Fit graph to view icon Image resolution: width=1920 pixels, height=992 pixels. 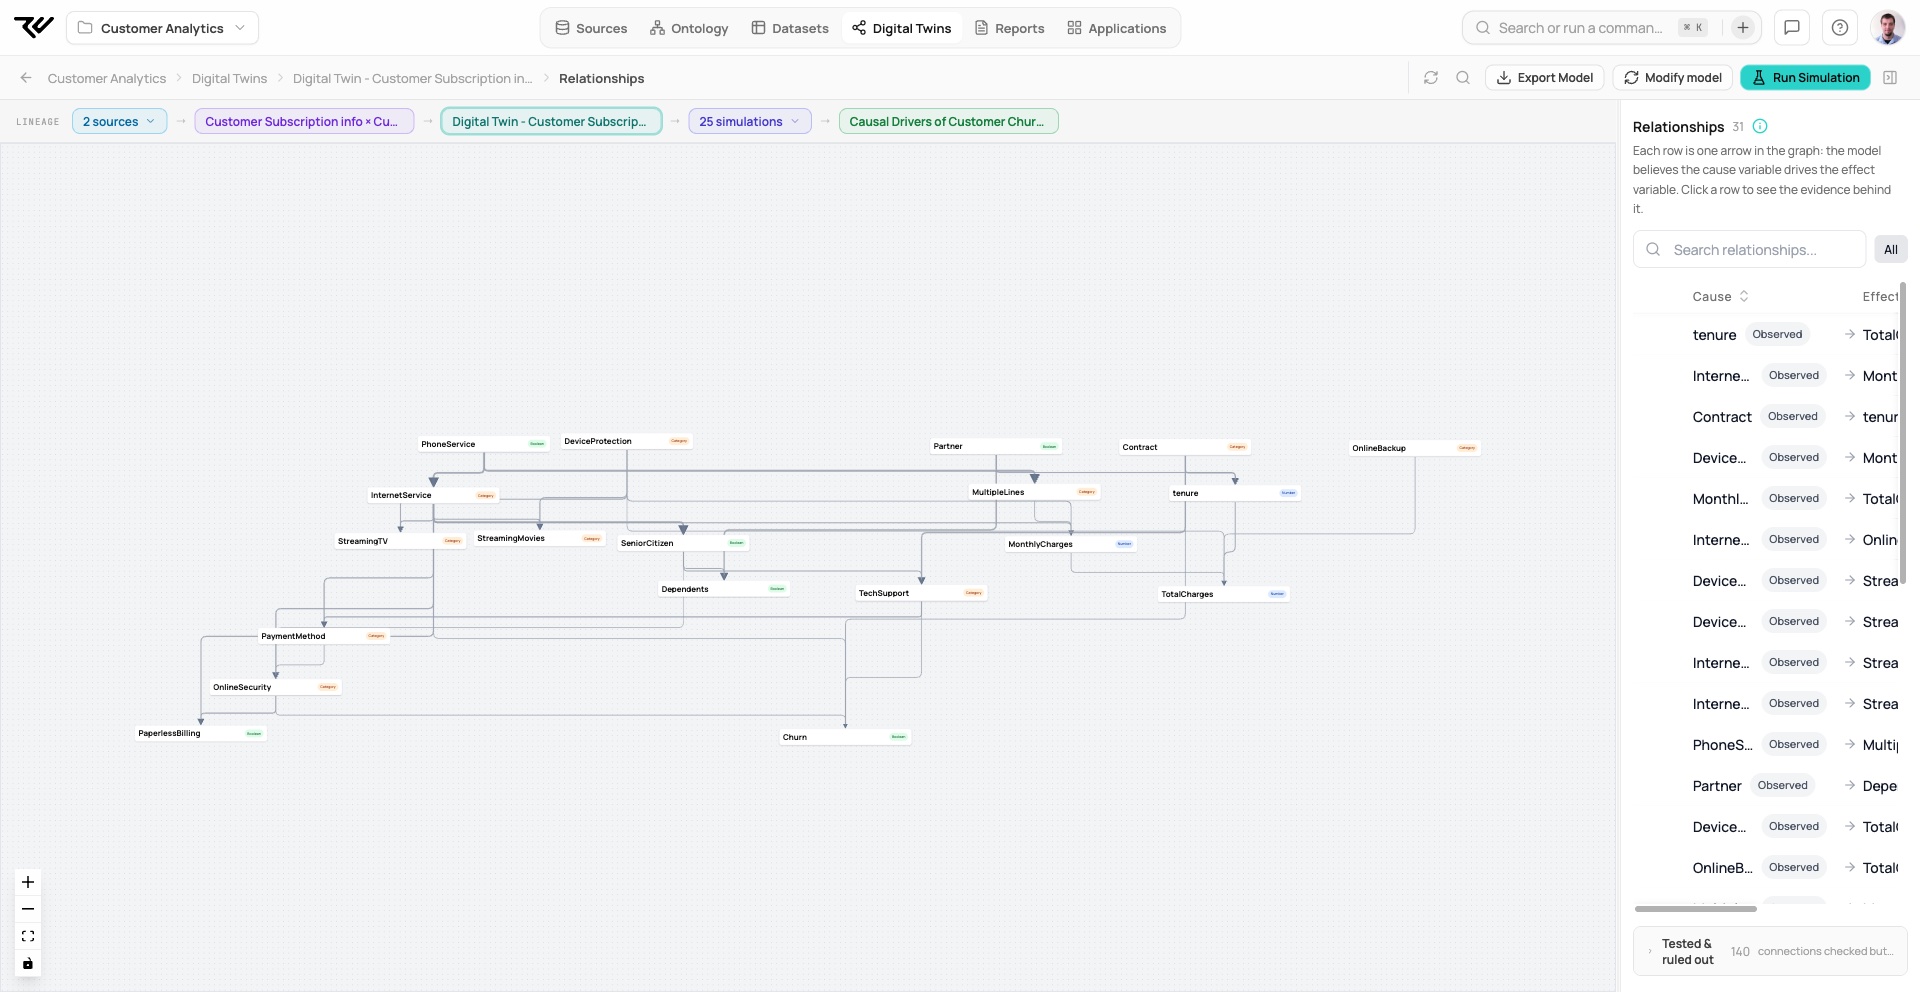pos(28,937)
